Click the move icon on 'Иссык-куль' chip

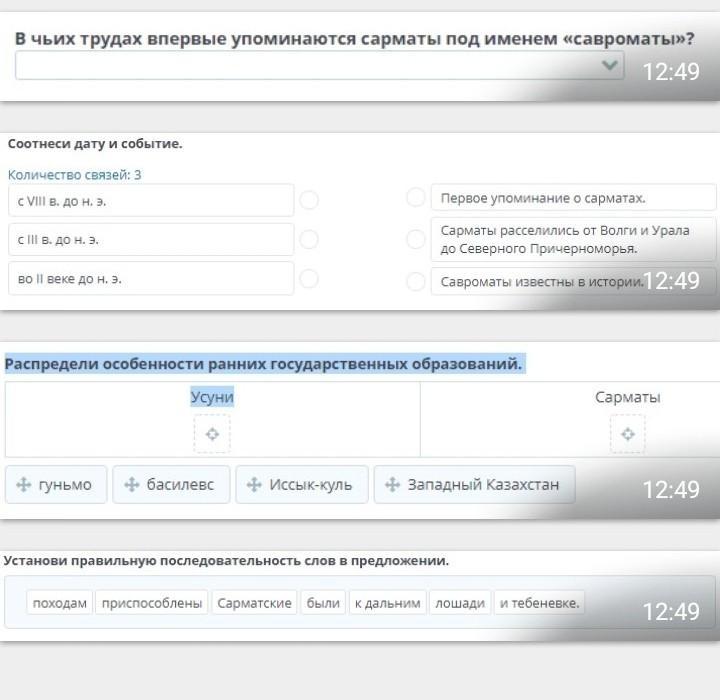[x=255, y=485]
